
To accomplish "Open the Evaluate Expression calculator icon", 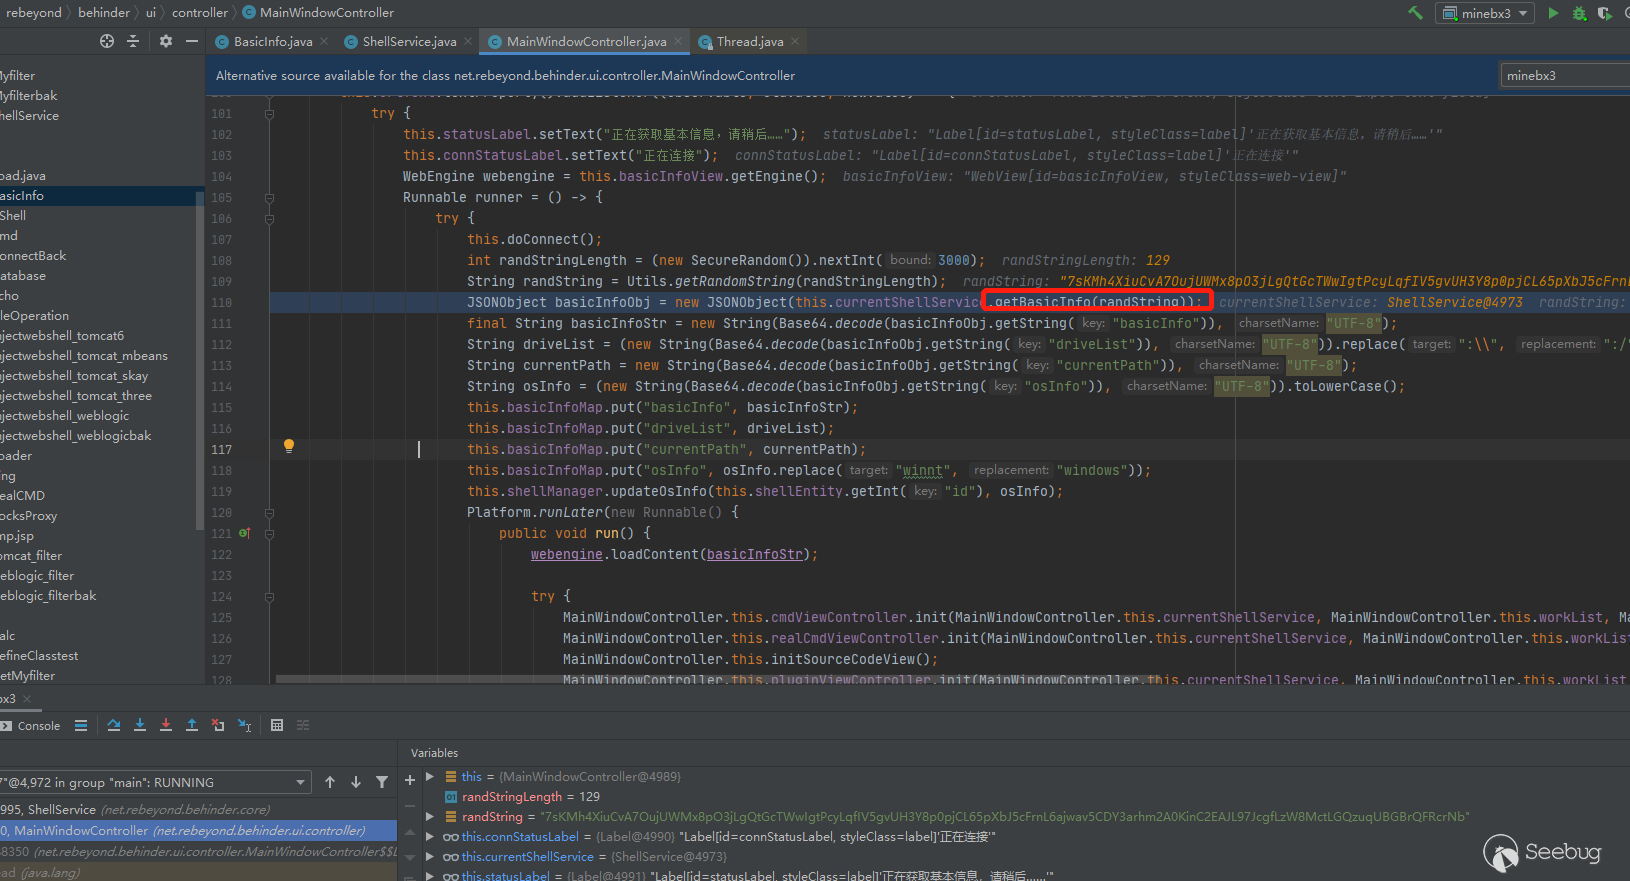I will point(277,725).
